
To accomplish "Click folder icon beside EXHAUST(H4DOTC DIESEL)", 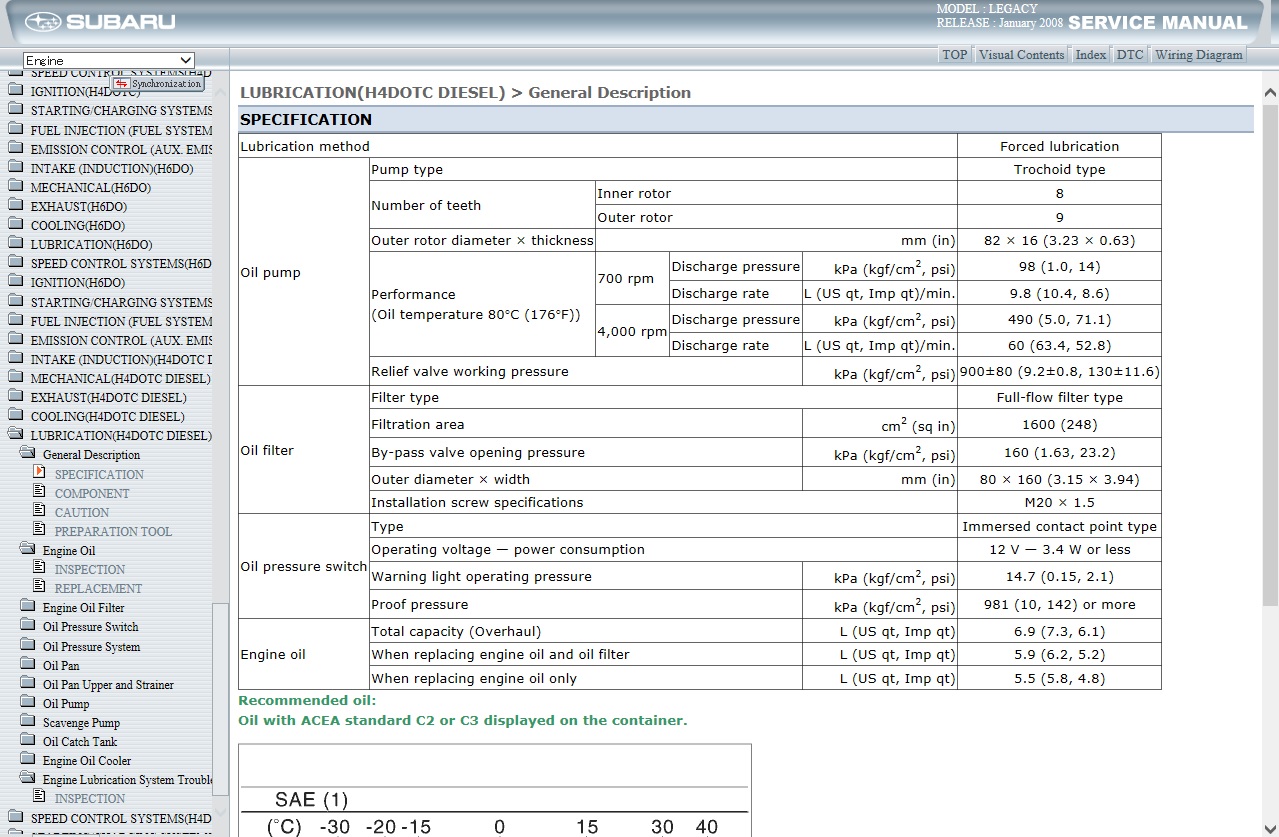I will point(15,396).
